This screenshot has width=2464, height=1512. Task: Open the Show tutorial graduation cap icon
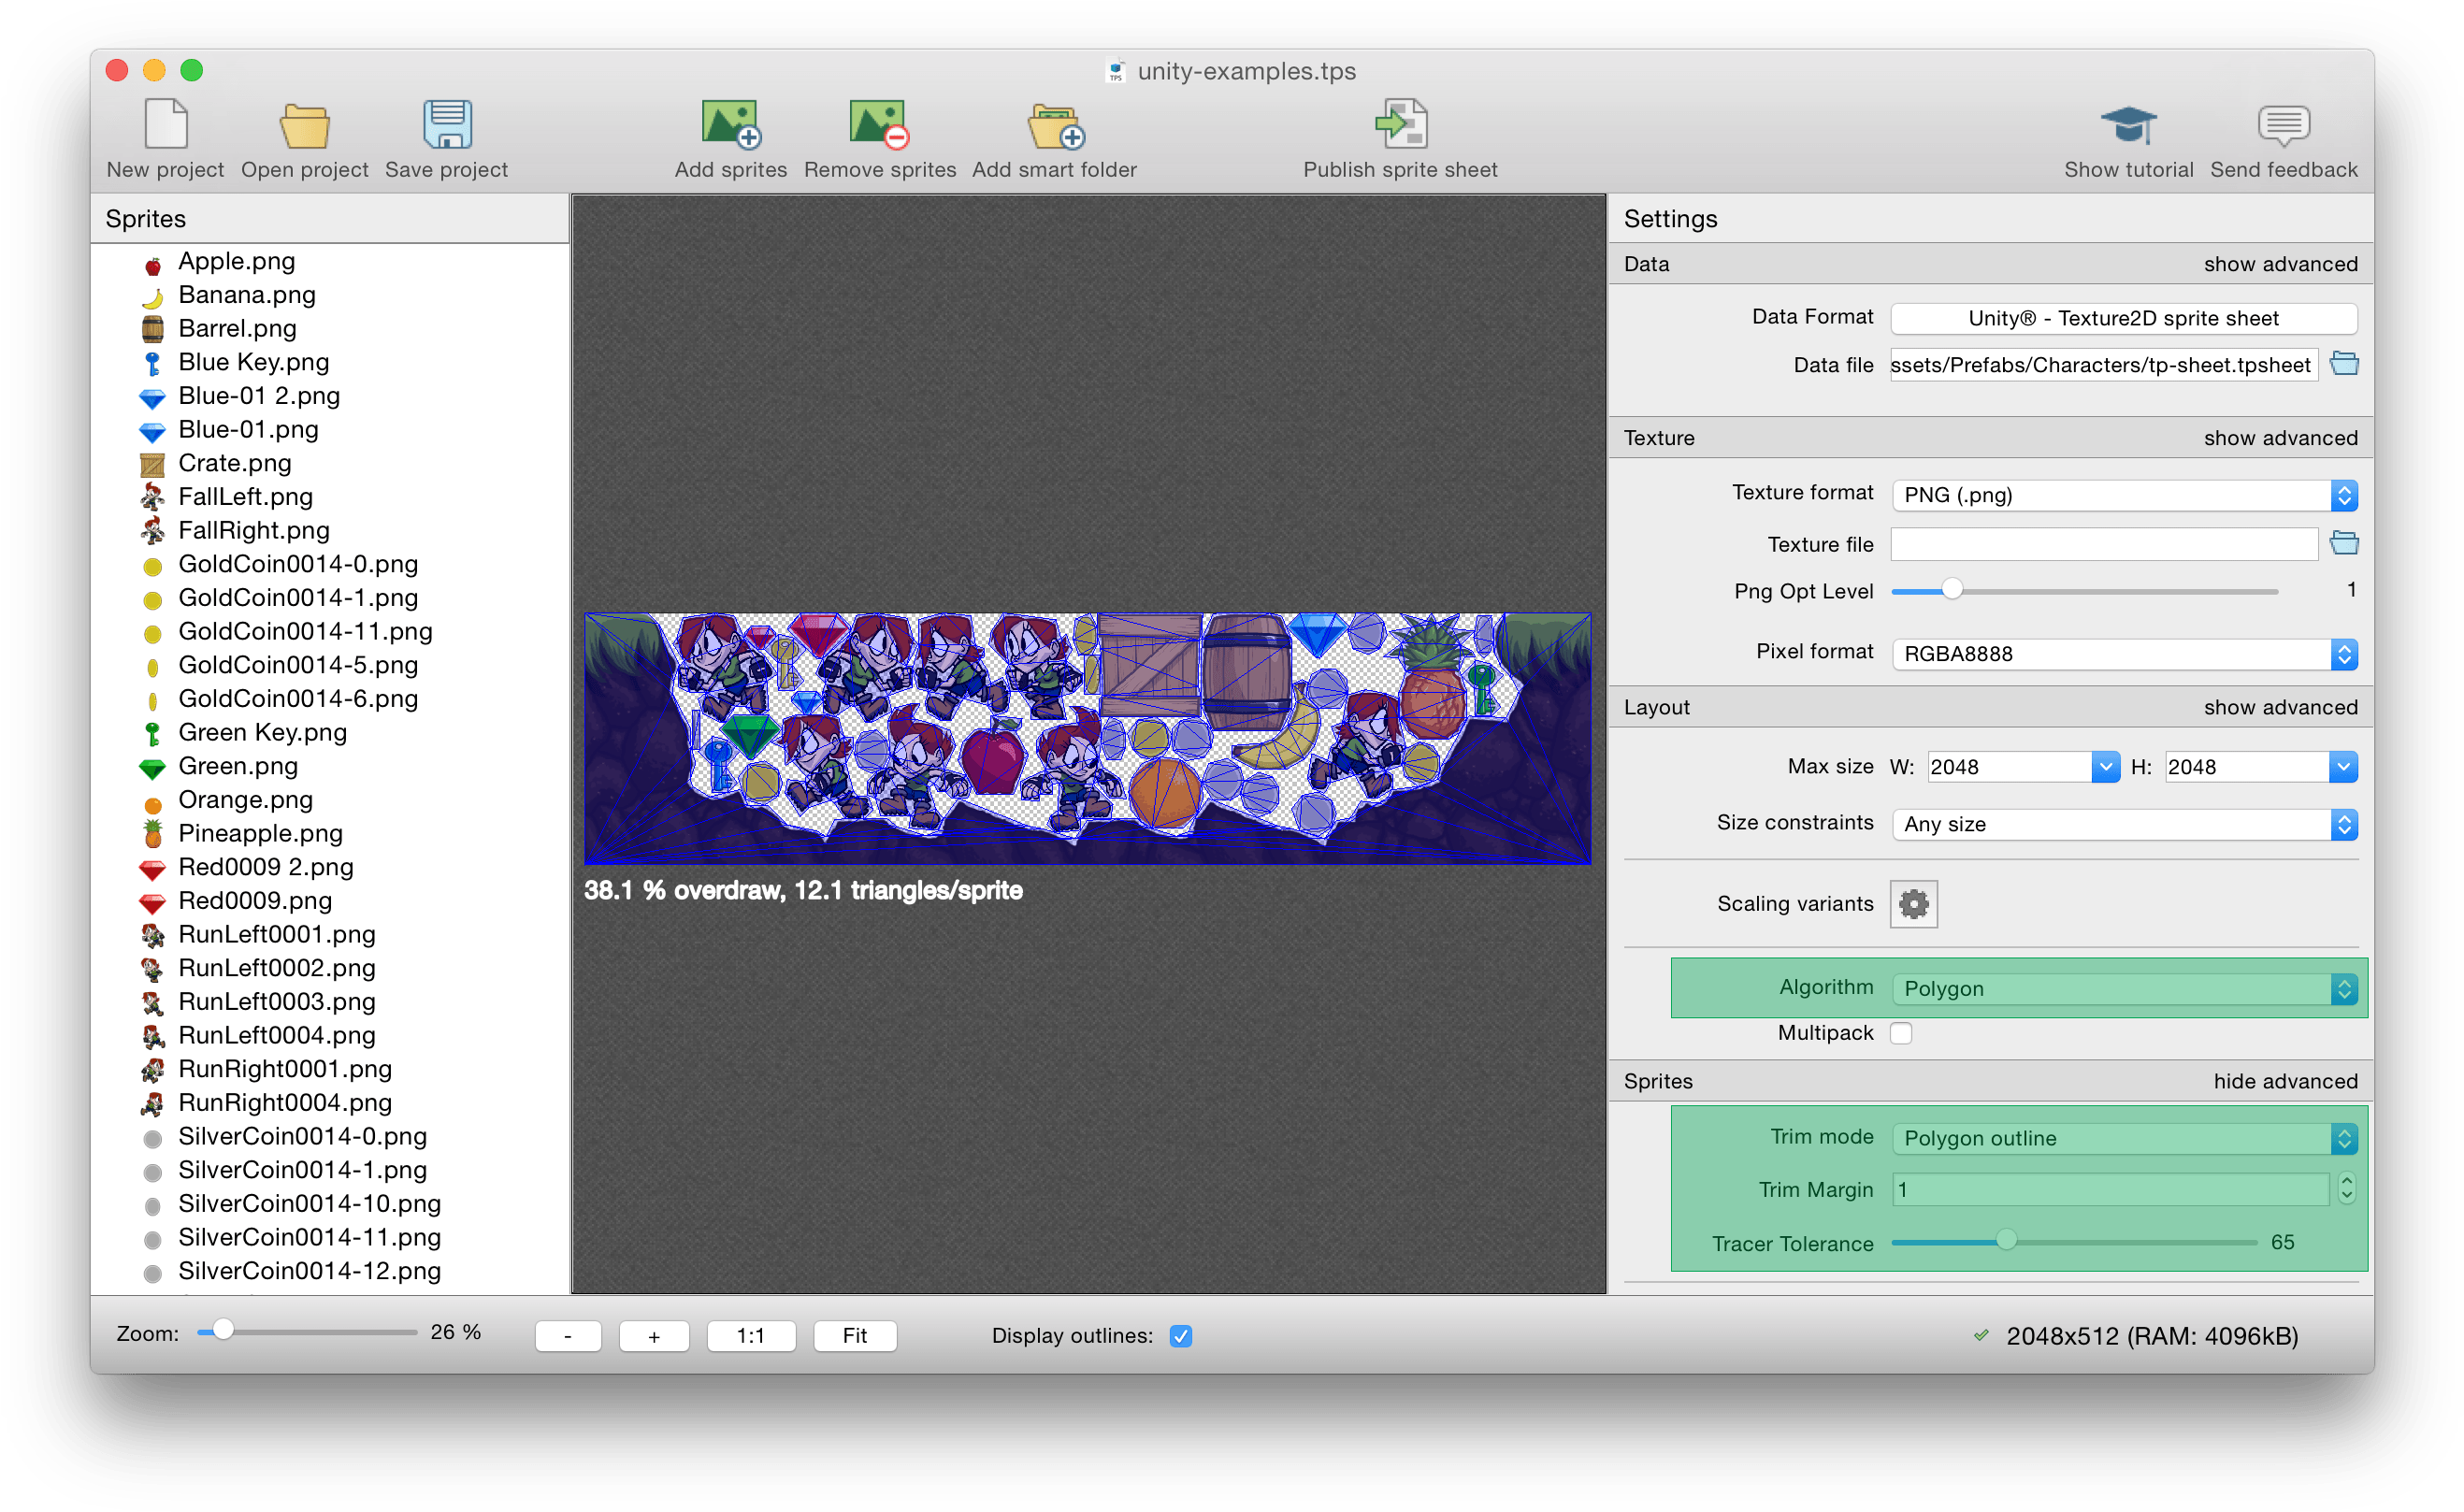tap(2128, 125)
